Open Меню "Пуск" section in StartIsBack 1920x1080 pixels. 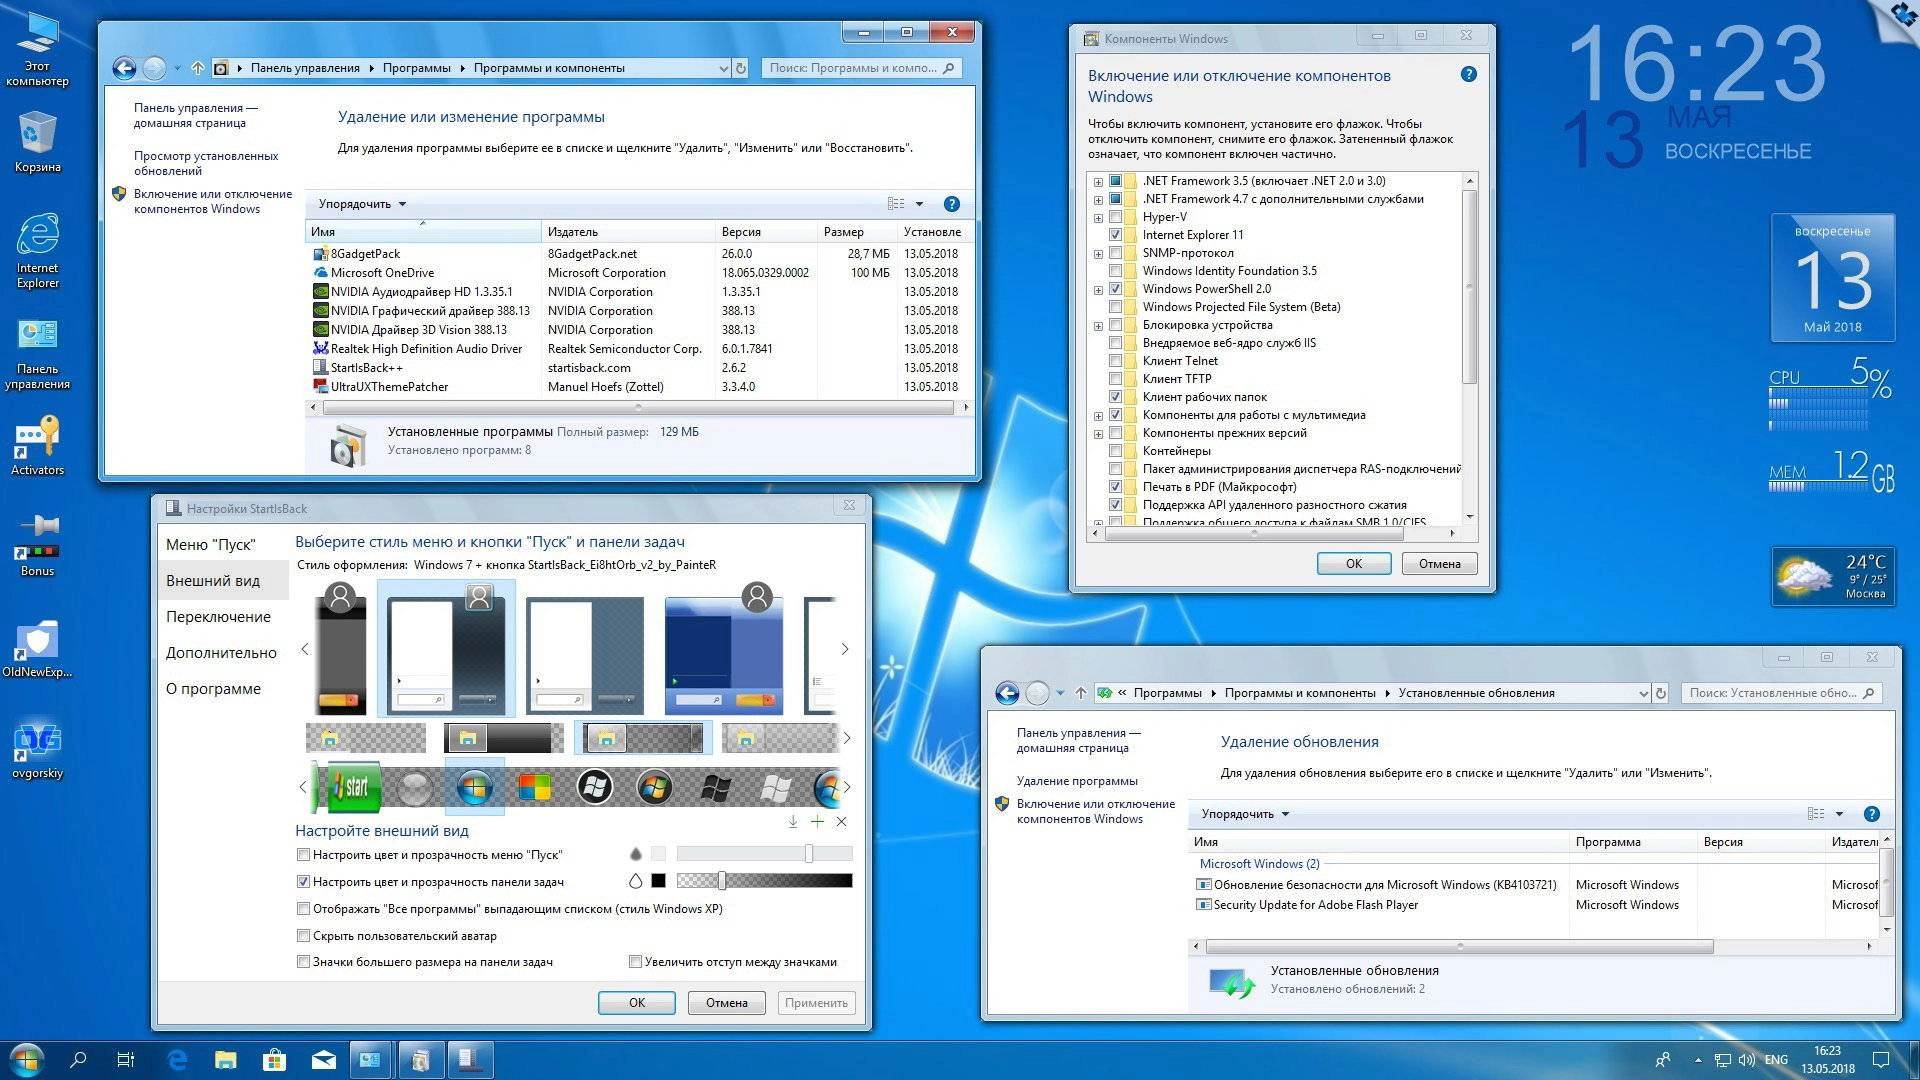tap(211, 545)
